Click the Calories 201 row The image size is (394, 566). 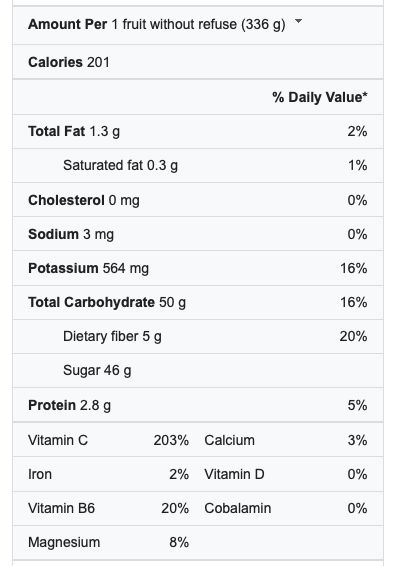[198, 62]
